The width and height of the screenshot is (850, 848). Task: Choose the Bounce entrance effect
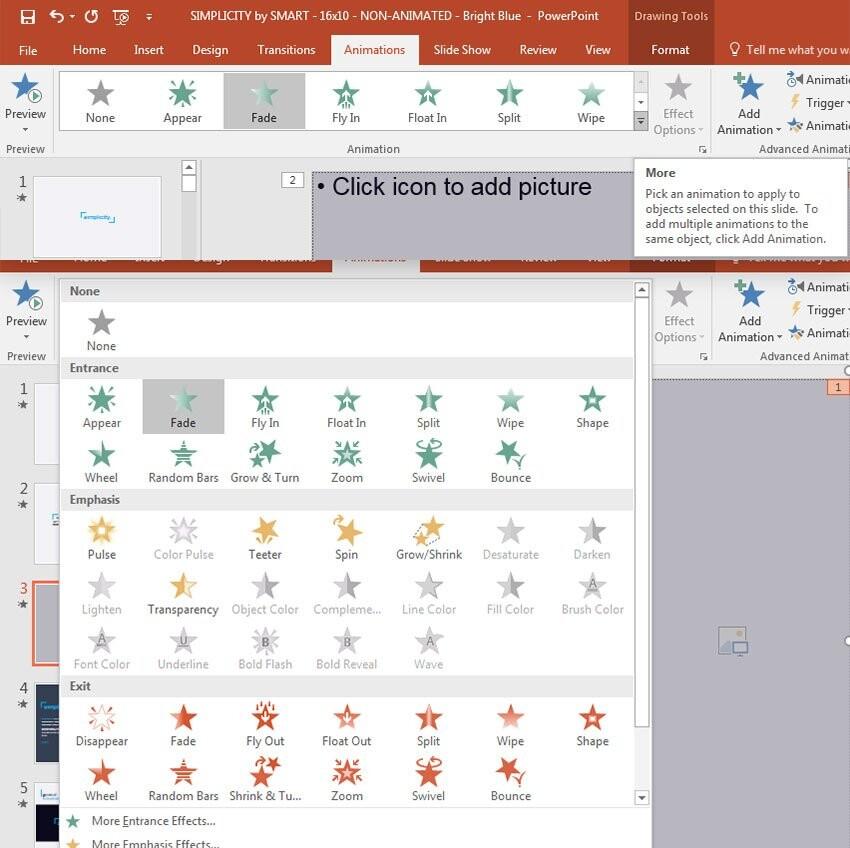point(510,458)
